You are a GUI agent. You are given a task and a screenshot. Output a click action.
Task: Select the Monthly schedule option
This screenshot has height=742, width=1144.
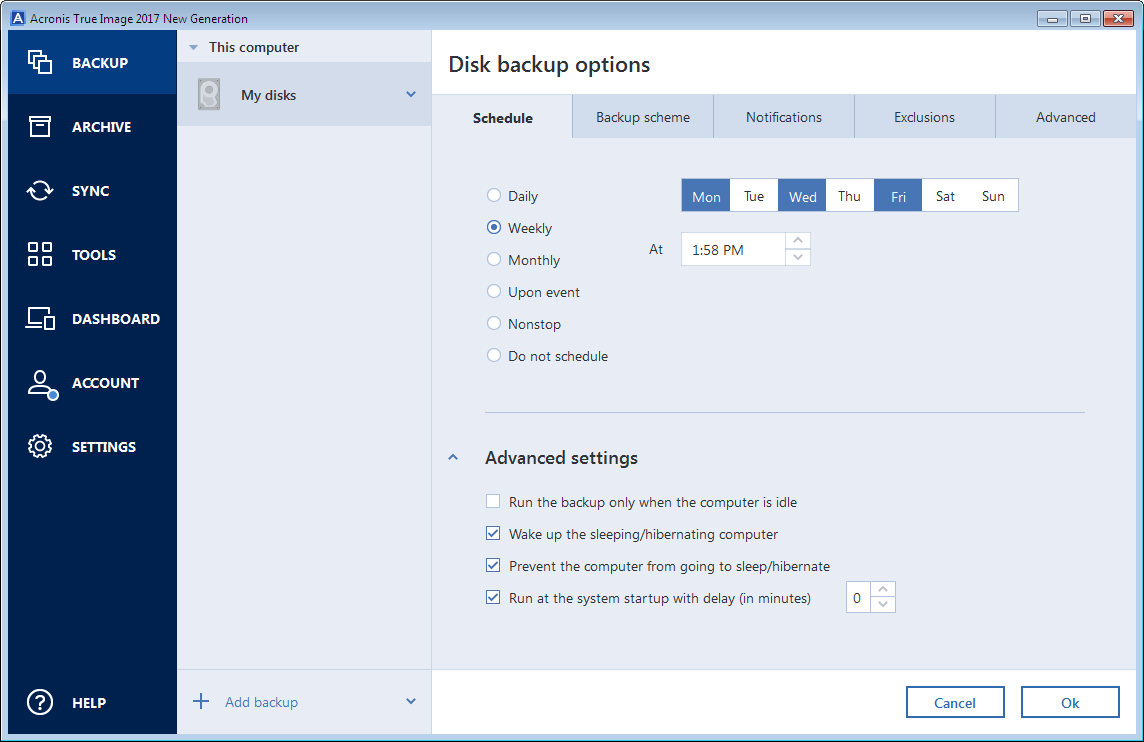[494, 260]
